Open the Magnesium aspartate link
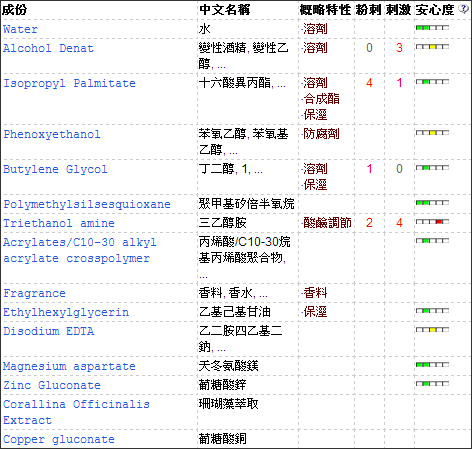The height and width of the screenshot is (449, 472). click(x=69, y=366)
